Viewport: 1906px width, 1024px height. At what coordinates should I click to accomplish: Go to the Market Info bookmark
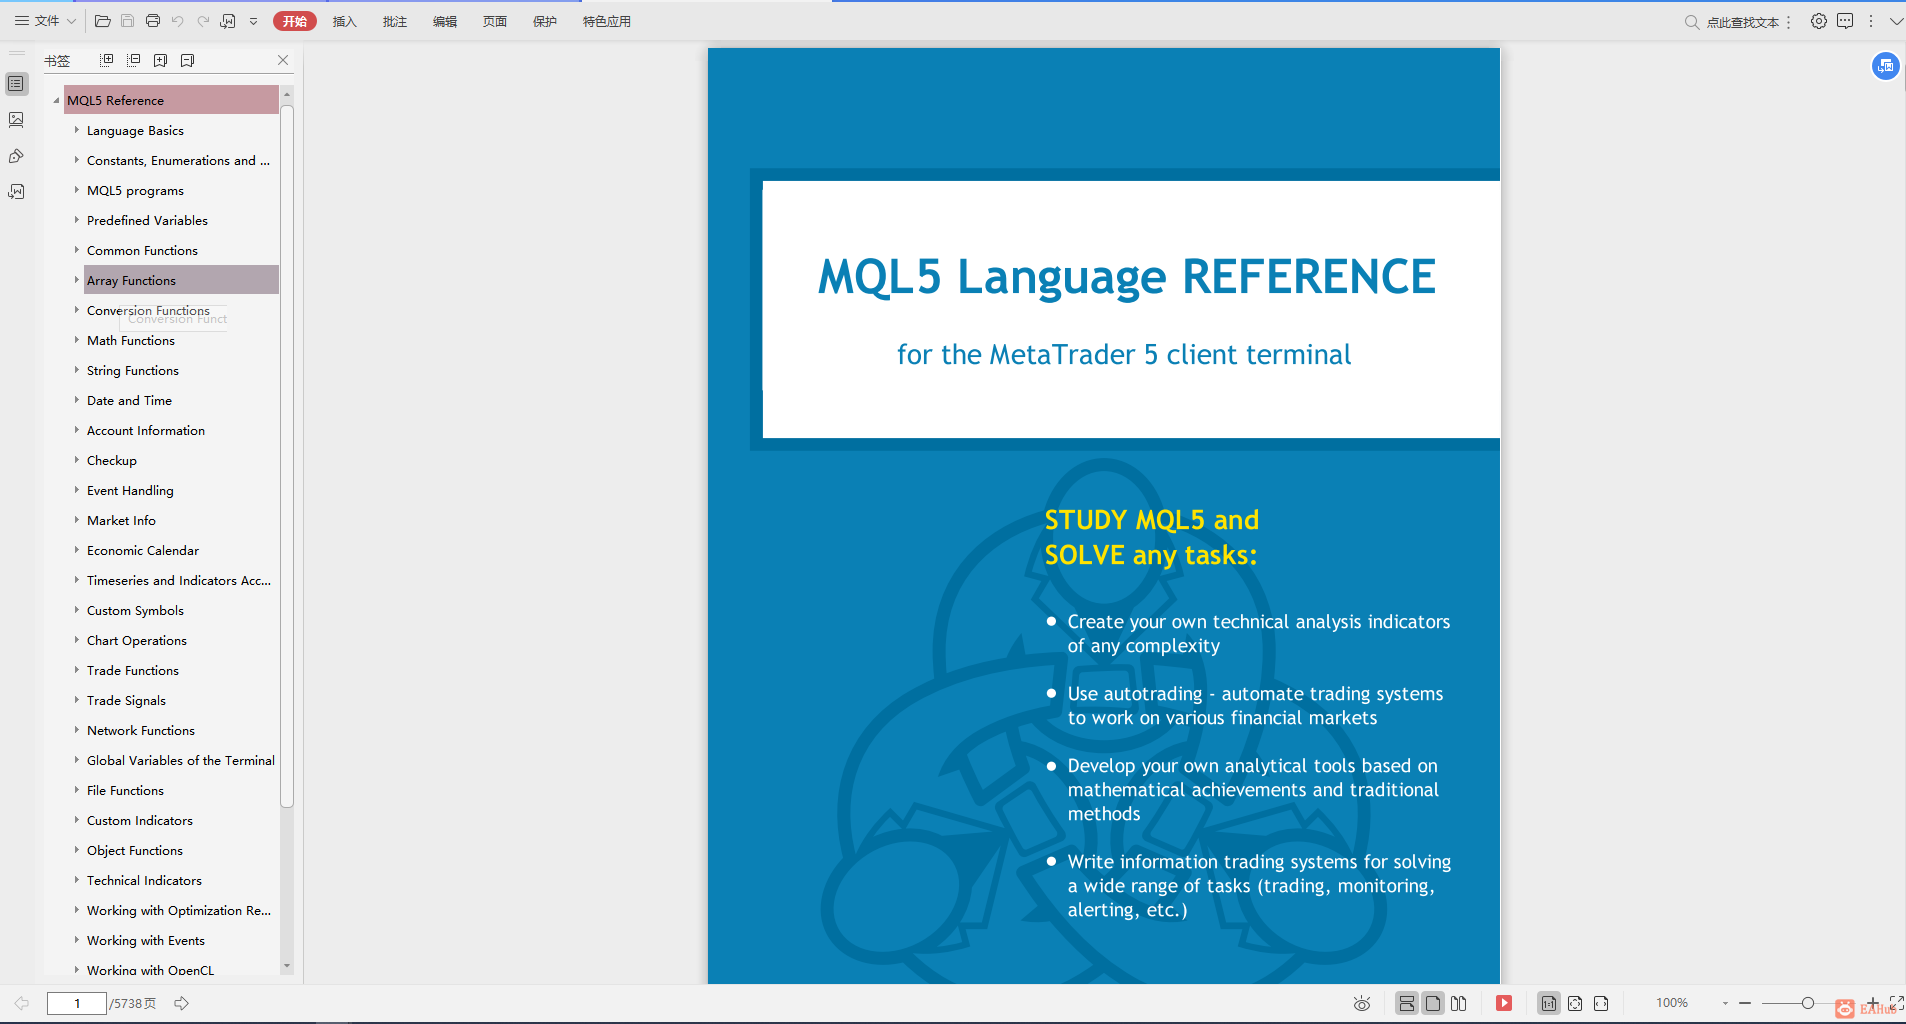[121, 520]
